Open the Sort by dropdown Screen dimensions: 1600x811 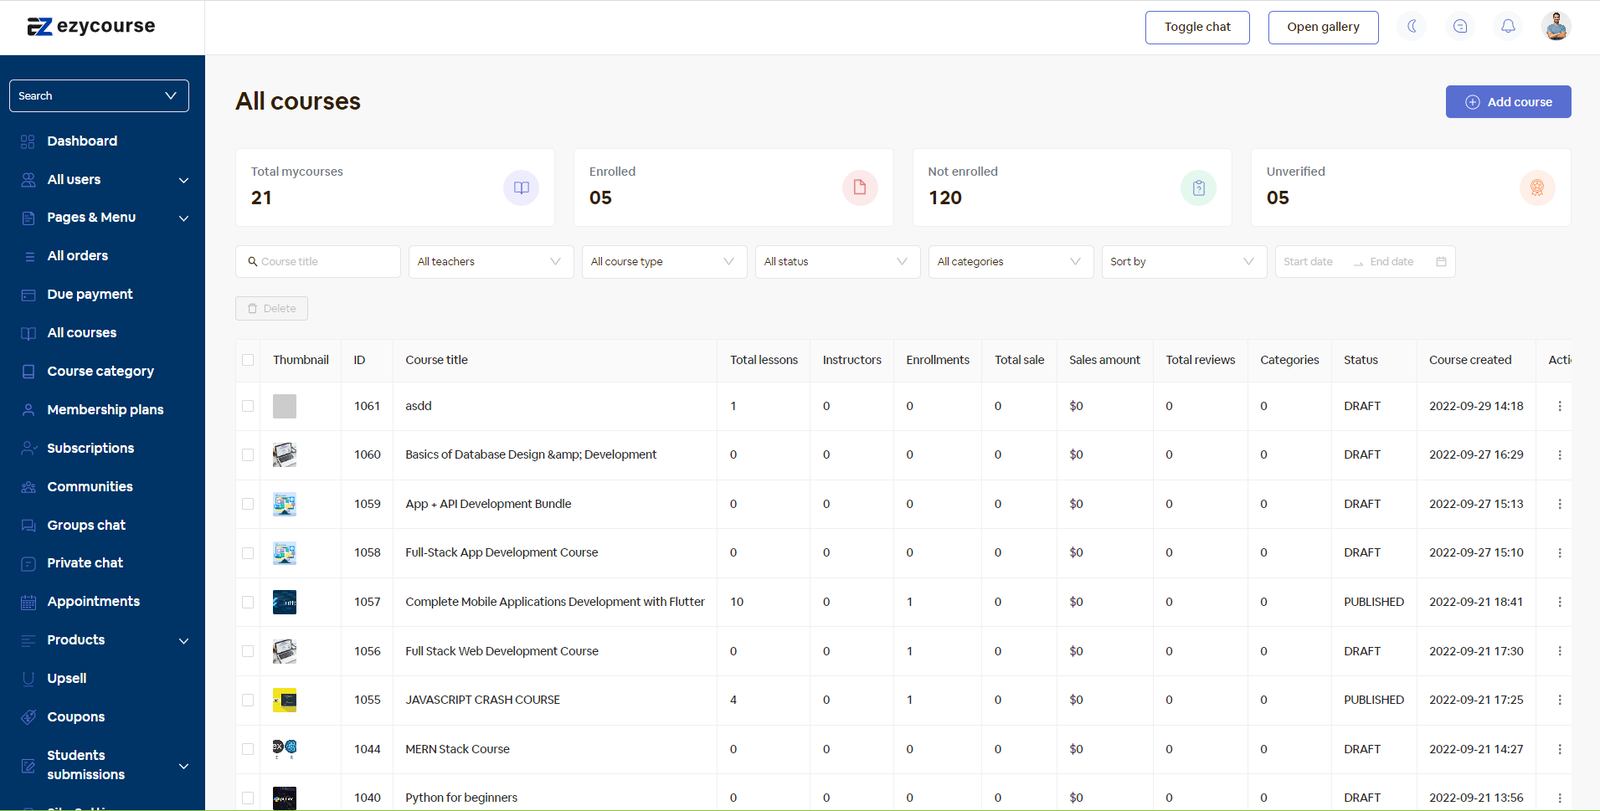tap(1183, 262)
